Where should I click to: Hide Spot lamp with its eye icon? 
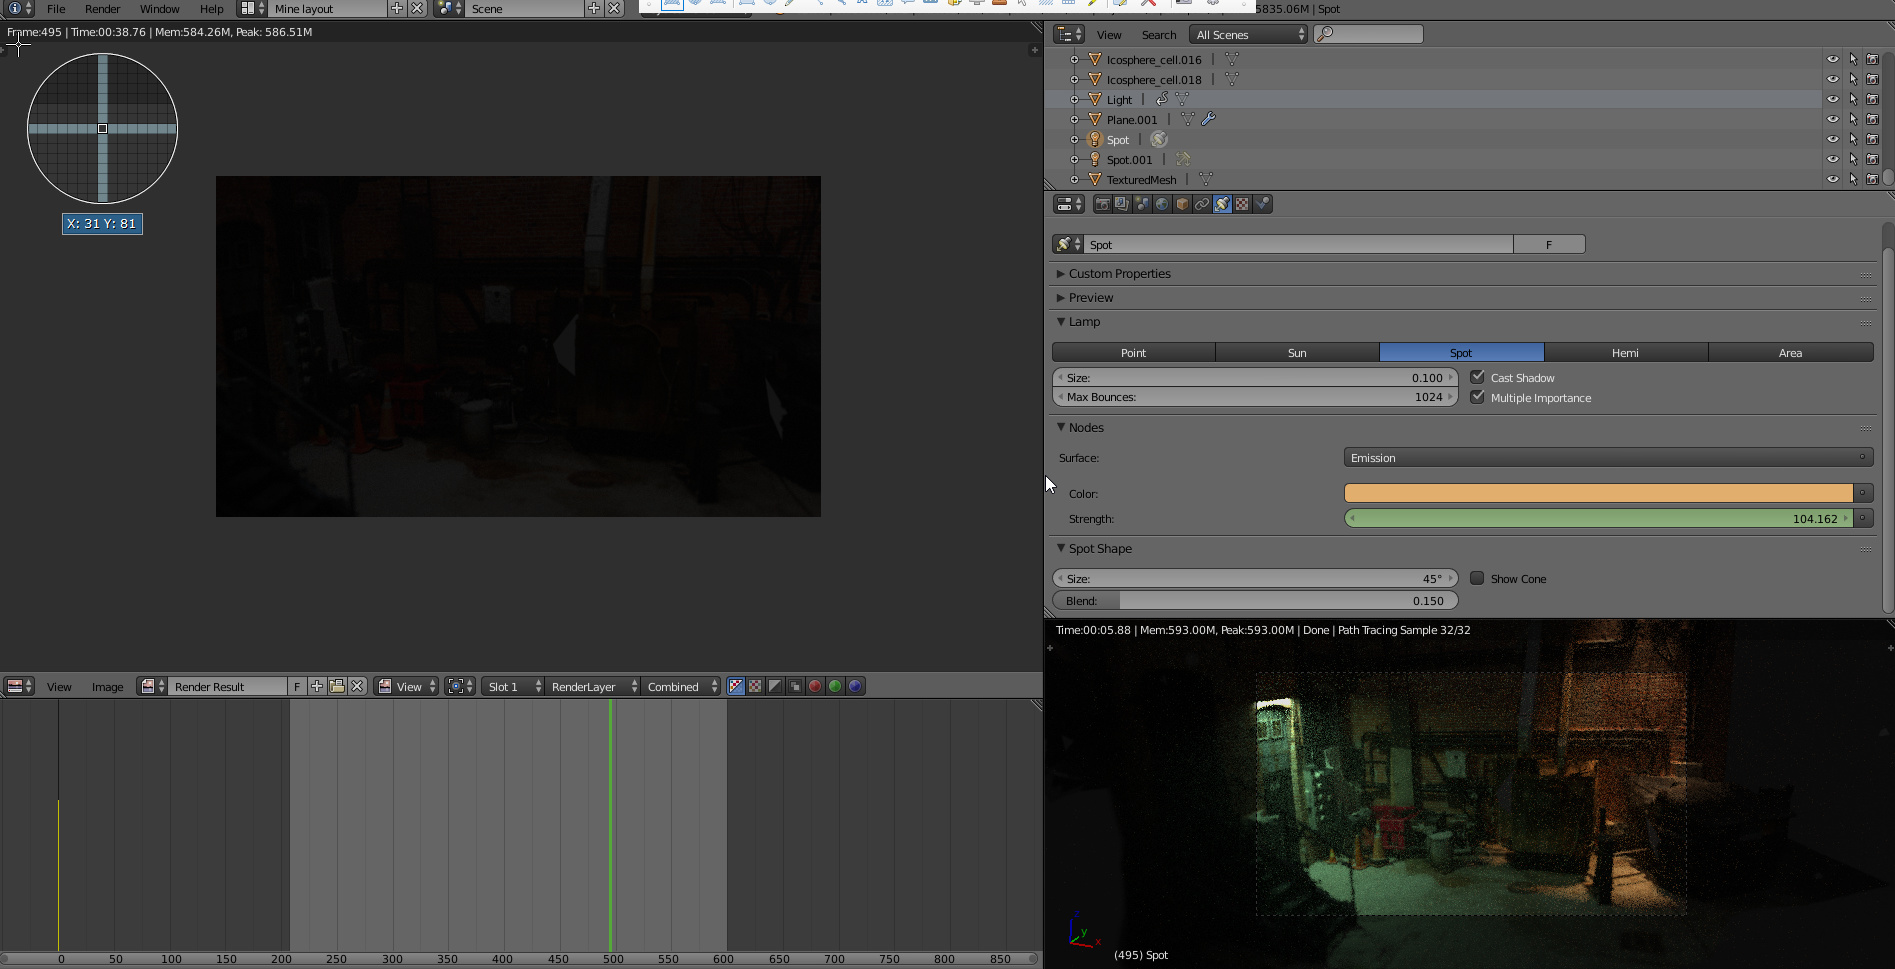coord(1833,139)
